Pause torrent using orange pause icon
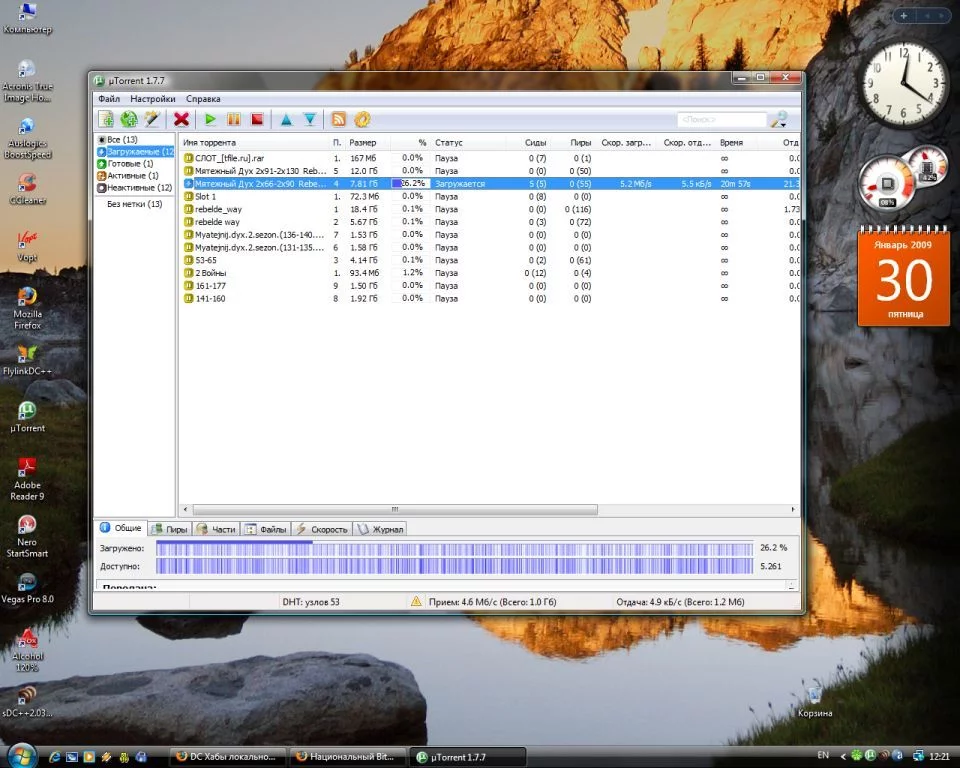The width and height of the screenshot is (960, 768). tap(234, 119)
